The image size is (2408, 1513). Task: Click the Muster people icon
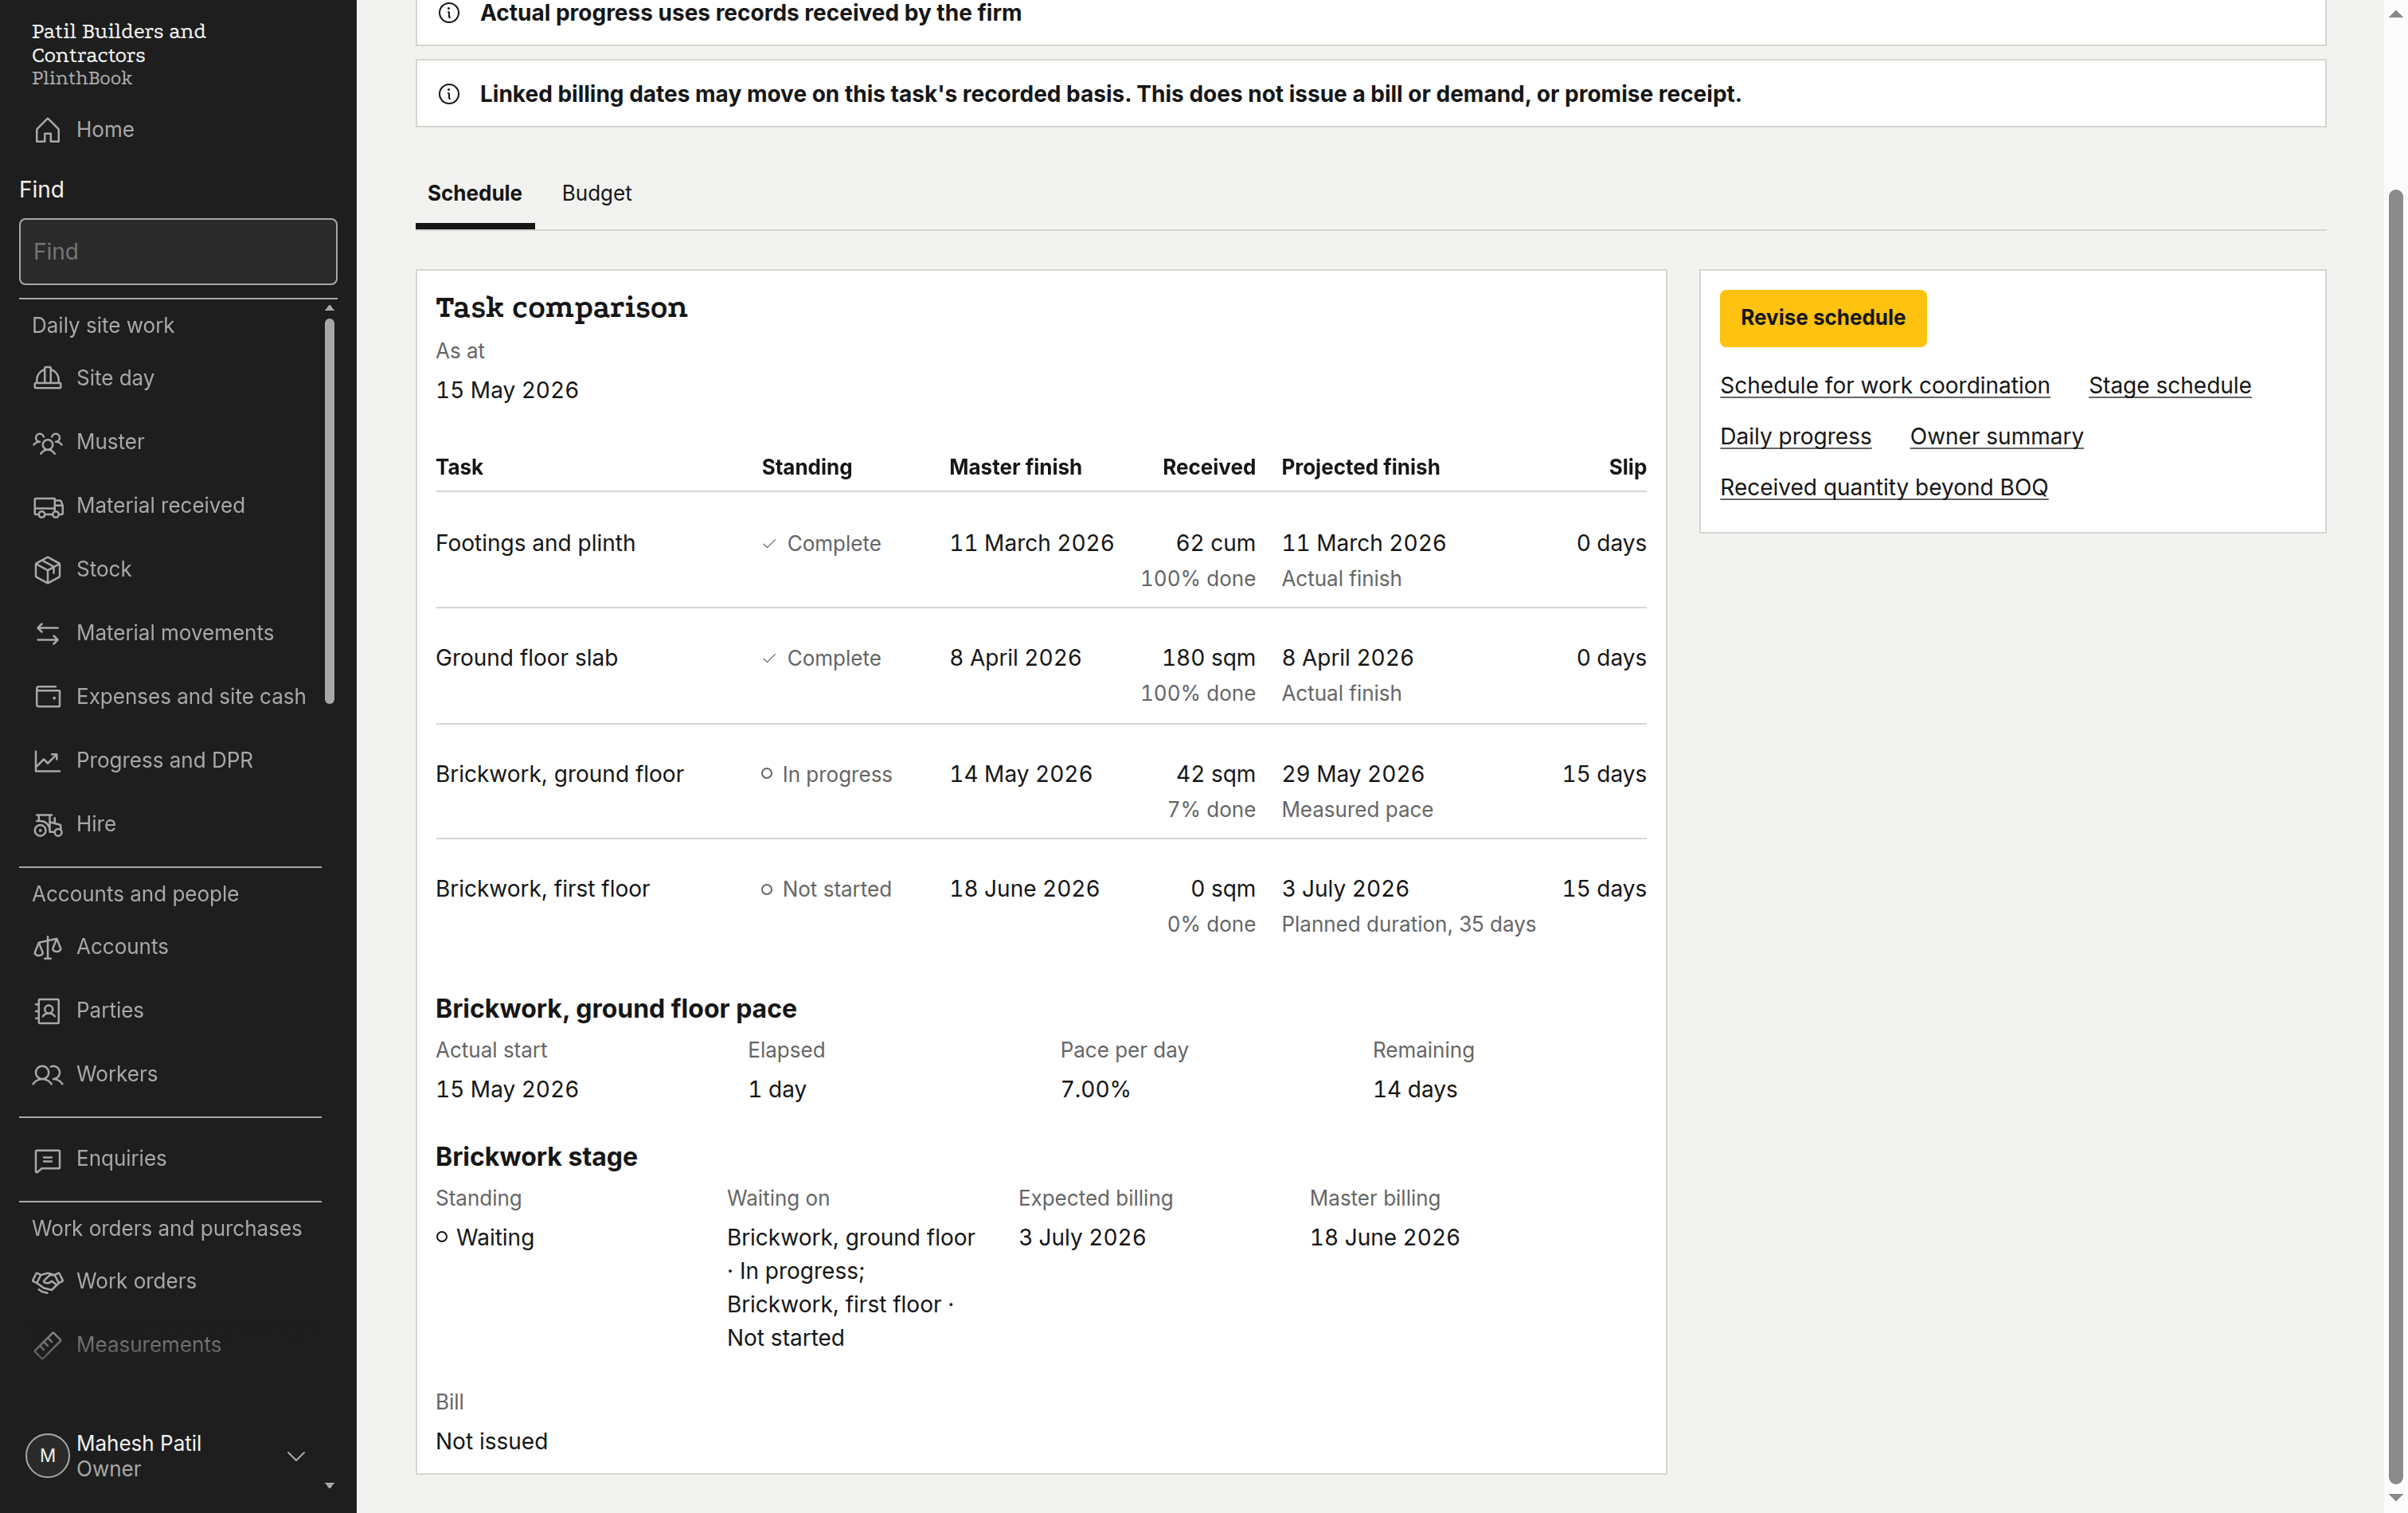tap(47, 442)
